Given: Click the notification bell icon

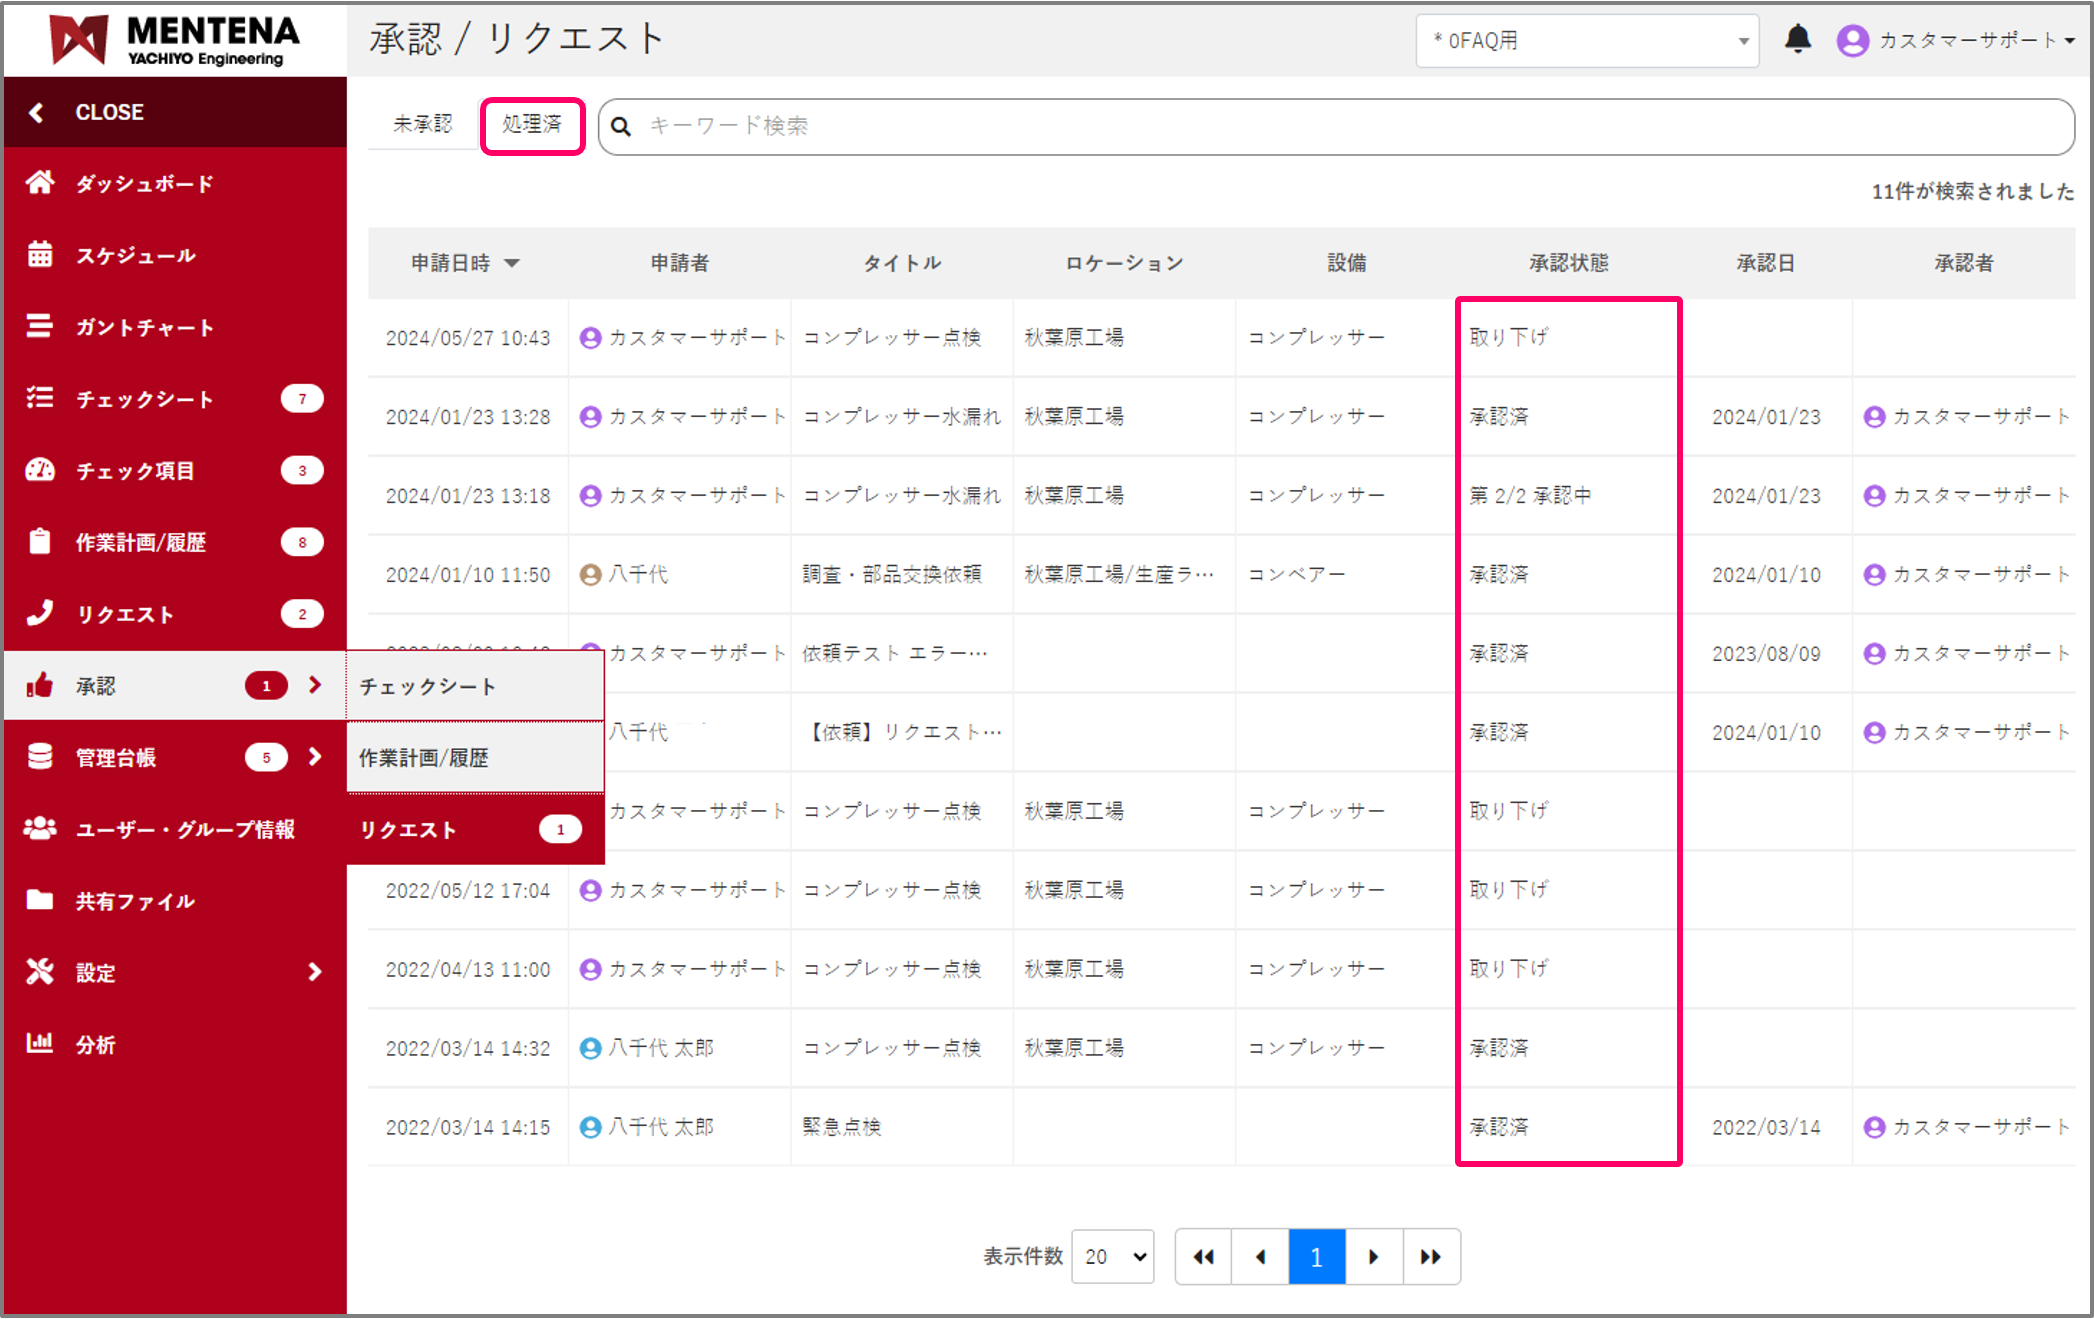Looking at the screenshot, I should tap(1797, 40).
